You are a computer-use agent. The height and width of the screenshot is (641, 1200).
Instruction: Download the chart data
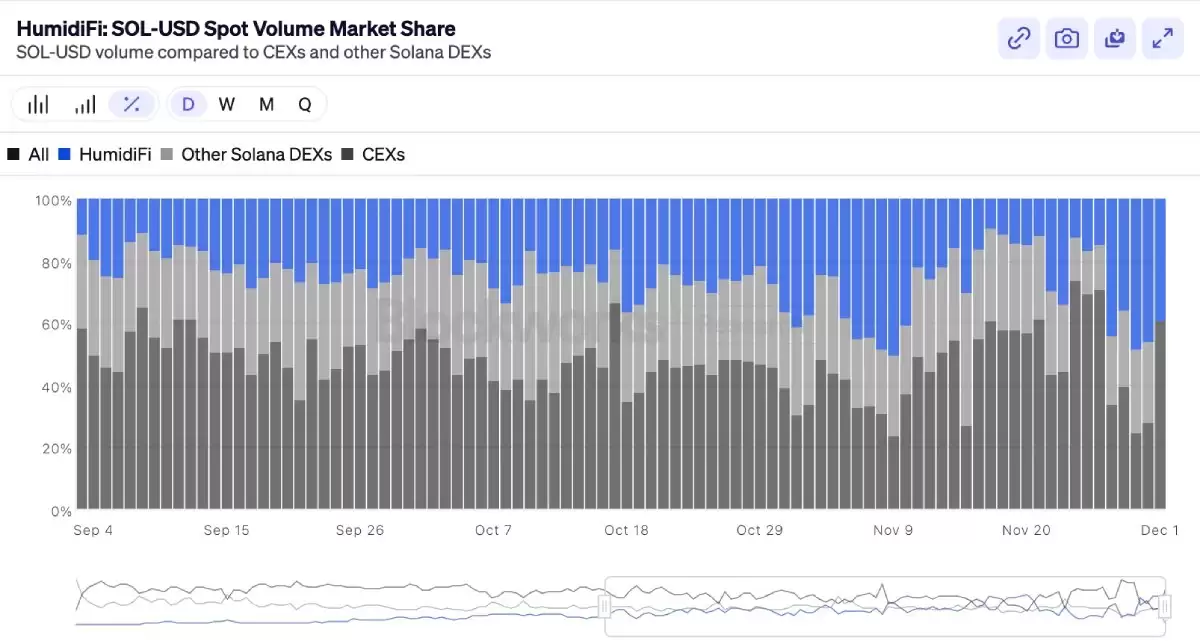pyautogui.click(x=1114, y=38)
